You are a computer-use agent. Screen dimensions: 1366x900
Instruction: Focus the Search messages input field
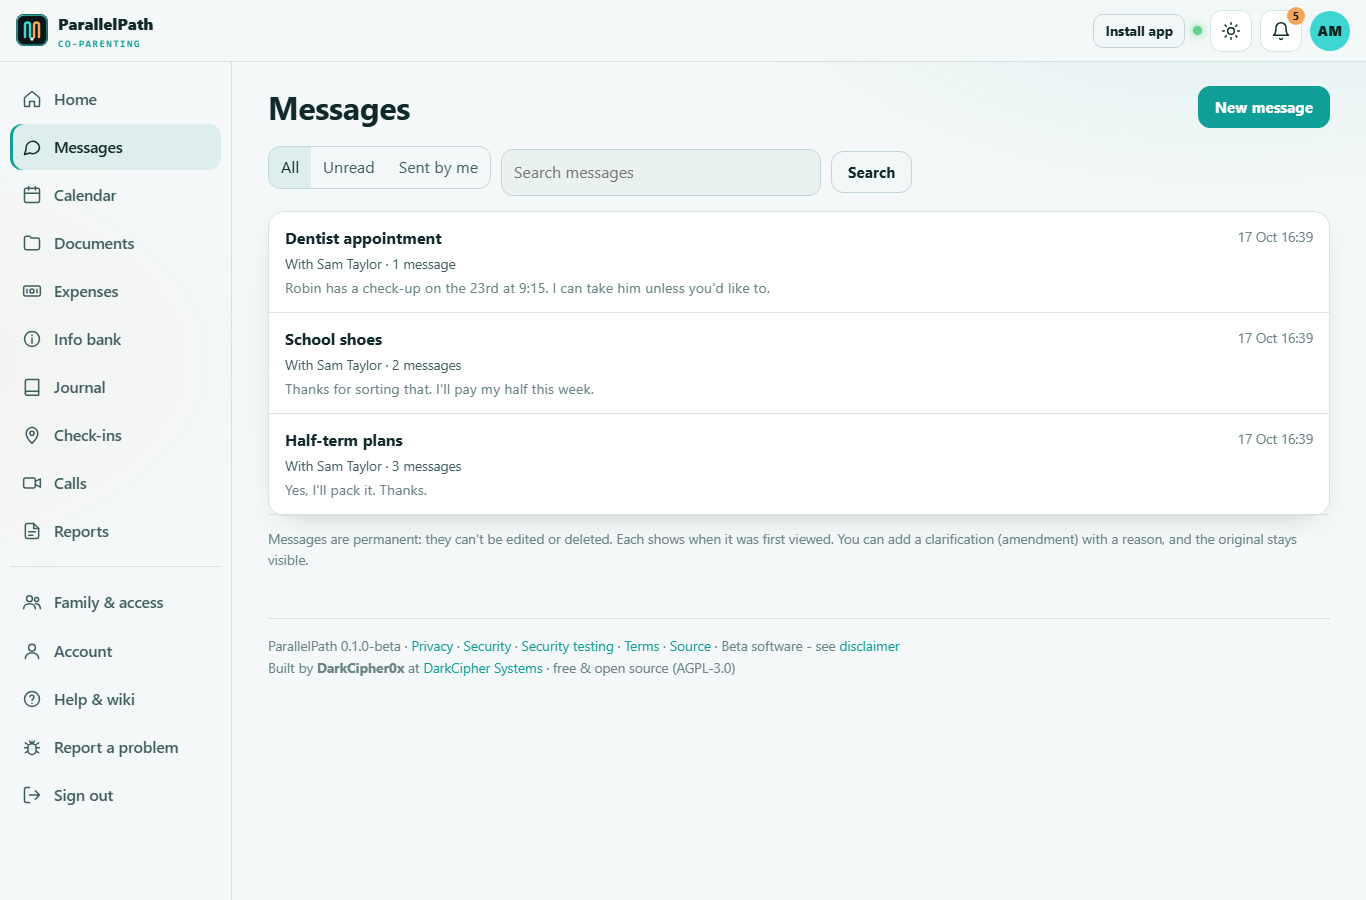tap(661, 172)
